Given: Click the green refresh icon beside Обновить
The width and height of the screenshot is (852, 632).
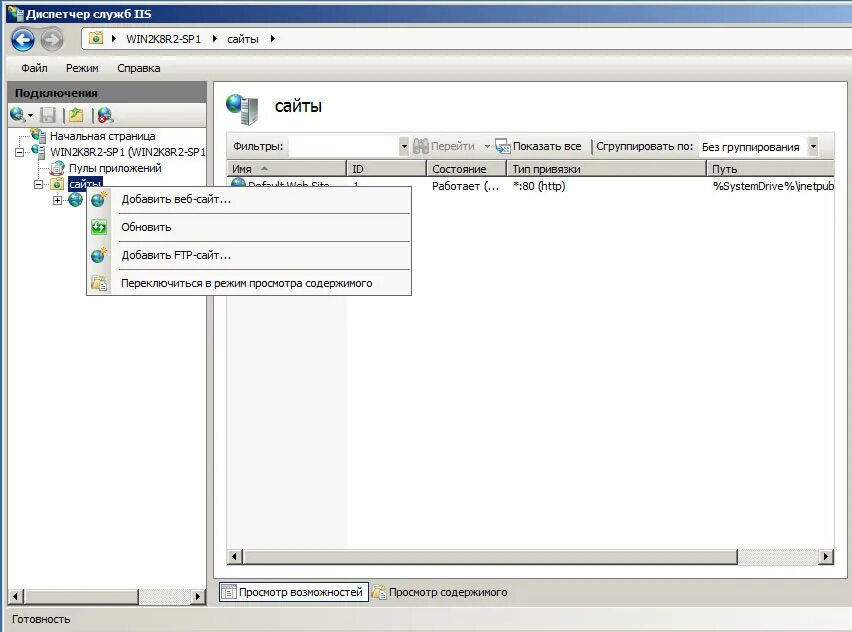Looking at the screenshot, I should (x=99, y=227).
